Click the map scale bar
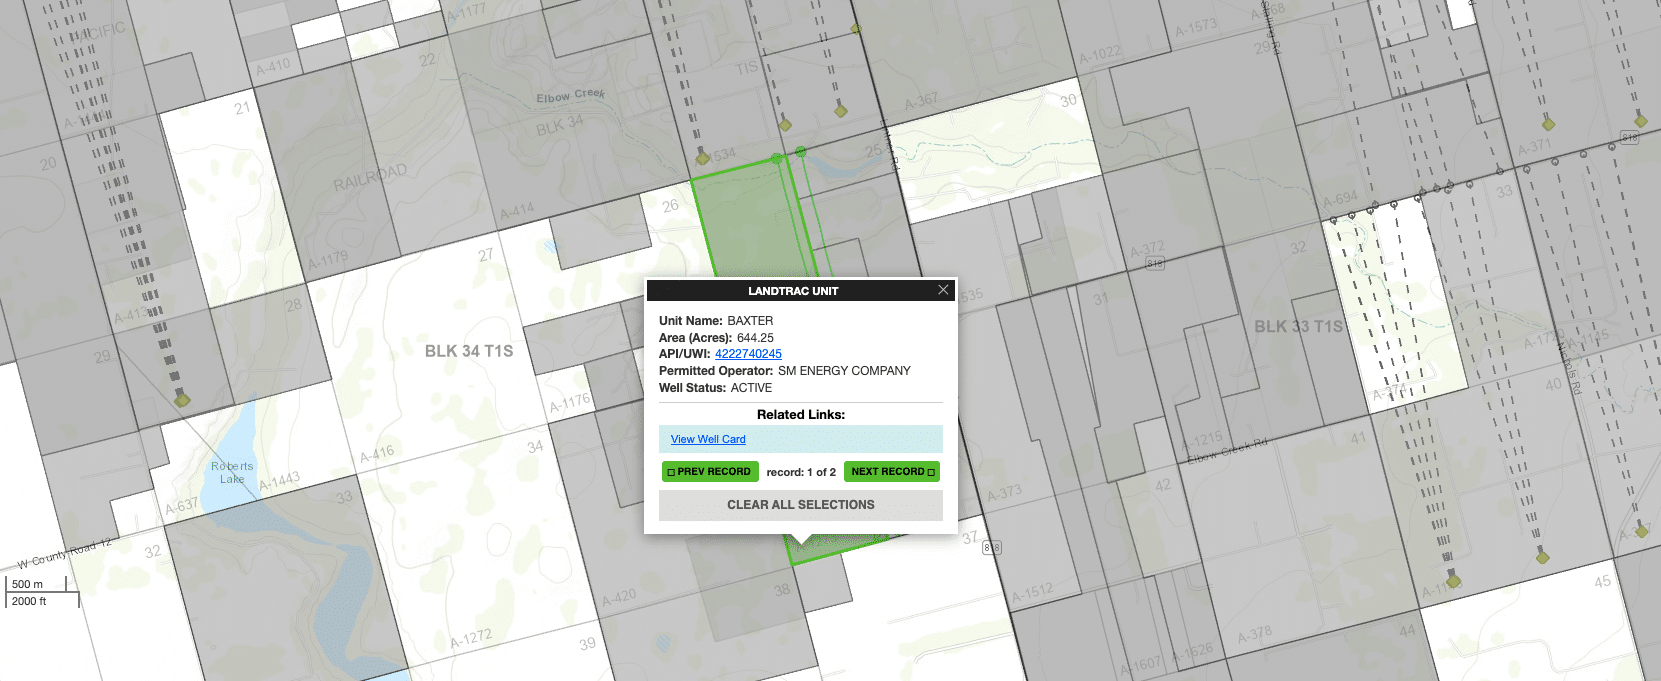The height and width of the screenshot is (681, 1661). 42,593
